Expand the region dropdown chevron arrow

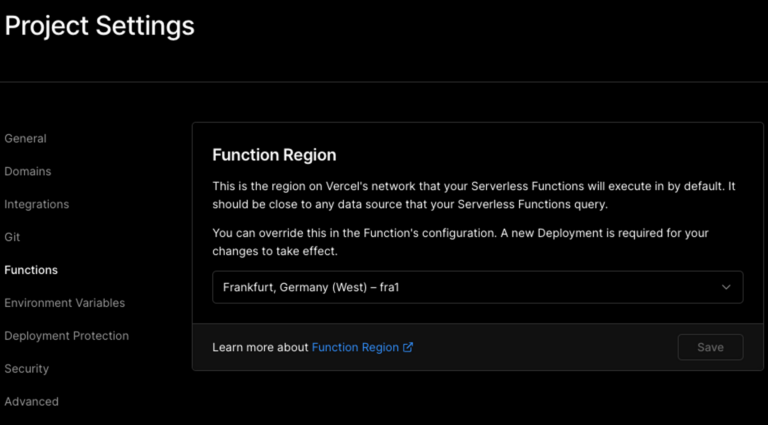(x=726, y=287)
